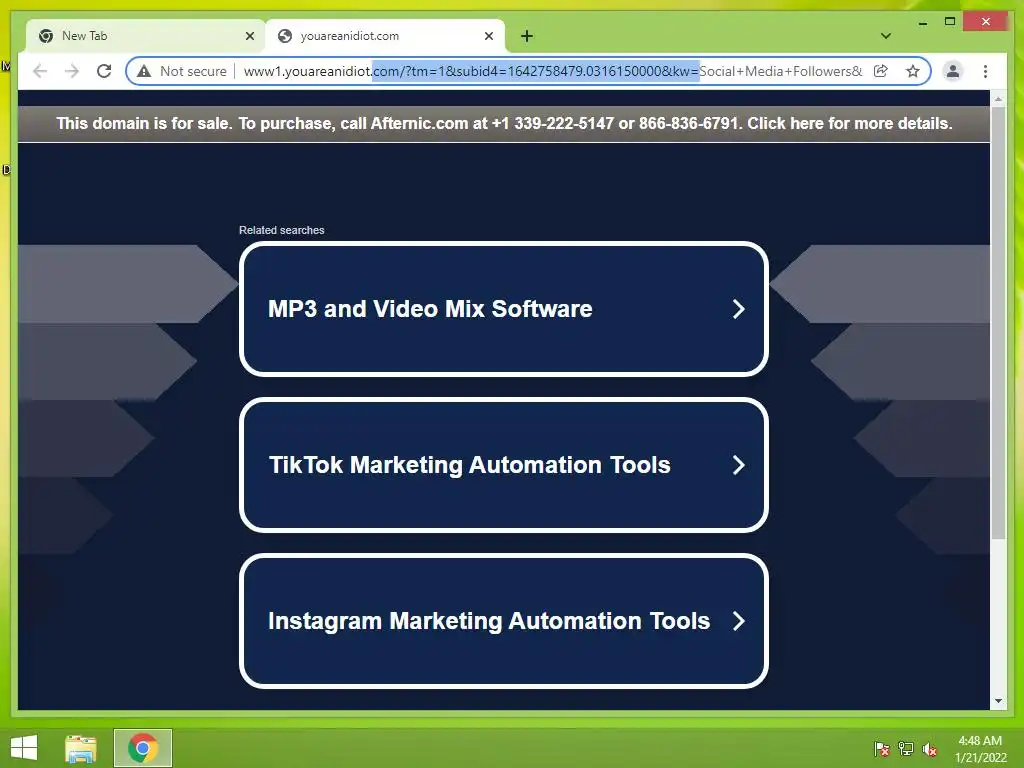Screen dimensions: 1024x768
Task: Bookmark this page with the star icon
Action: point(913,71)
